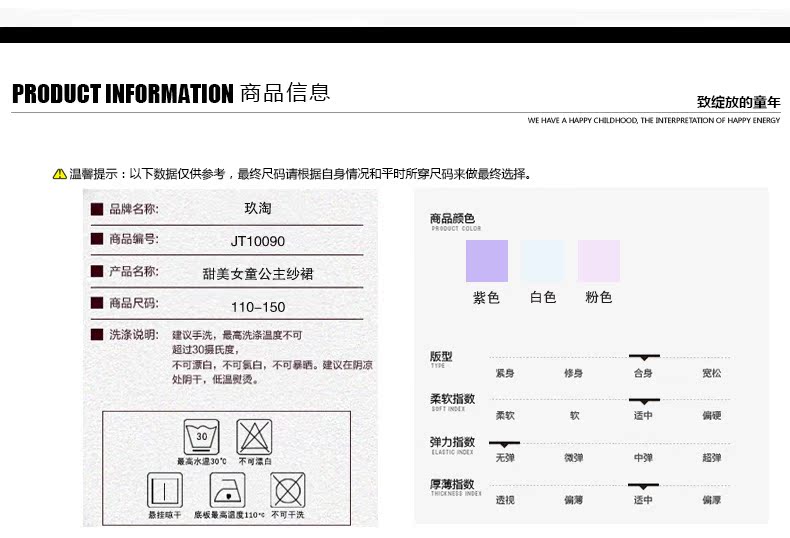Click the dark square bullet beside 洗涤说明

(x=97, y=334)
